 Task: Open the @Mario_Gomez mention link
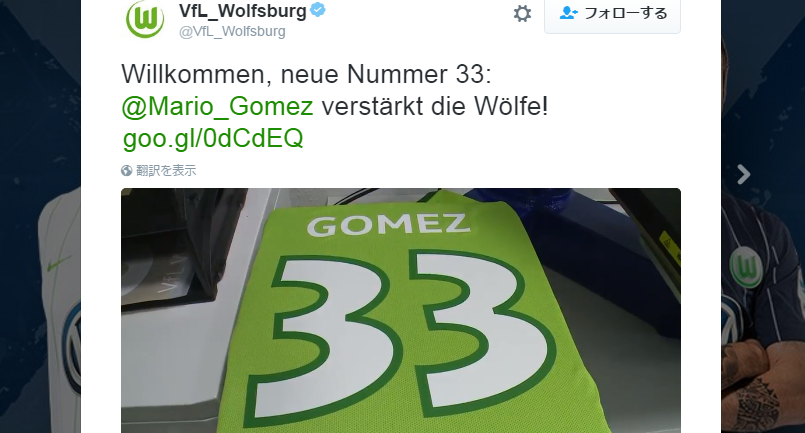[217, 106]
